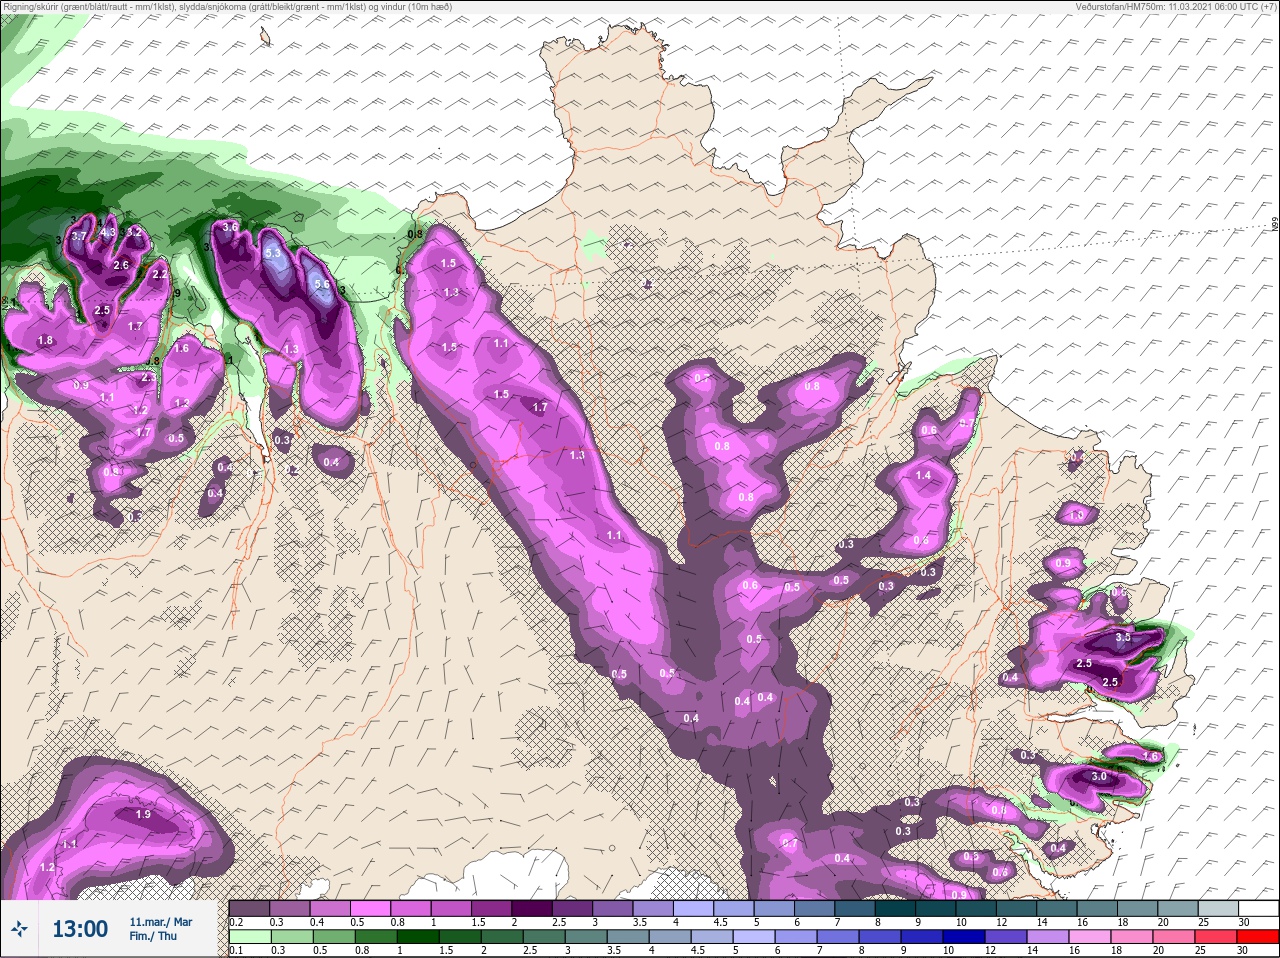Click the 1.9 value in the southwest patch
The width and height of the screenshot is (1280, 958).
click(143, 815)
